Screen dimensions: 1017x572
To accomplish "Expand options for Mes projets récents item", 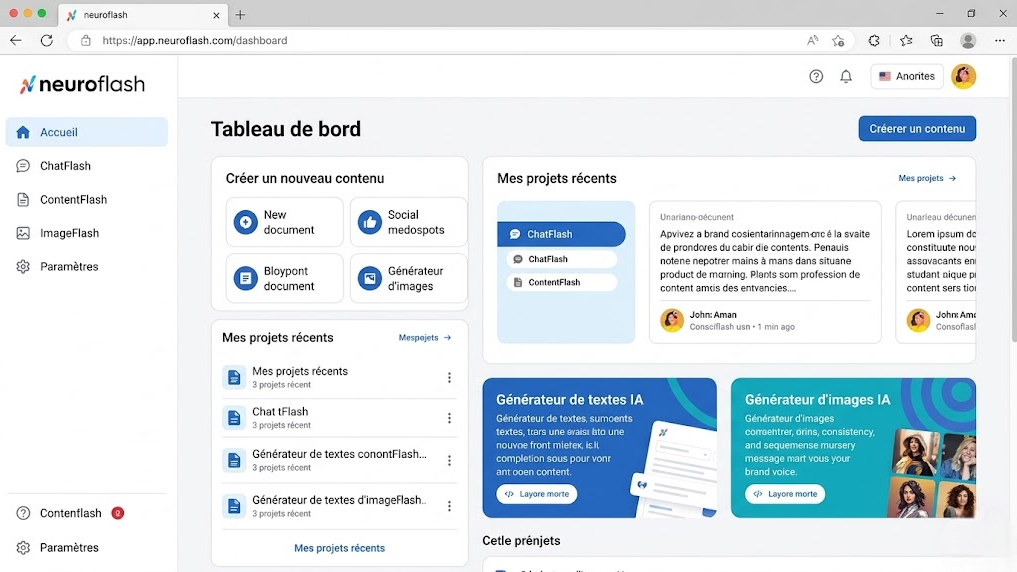I will point(449,377).
